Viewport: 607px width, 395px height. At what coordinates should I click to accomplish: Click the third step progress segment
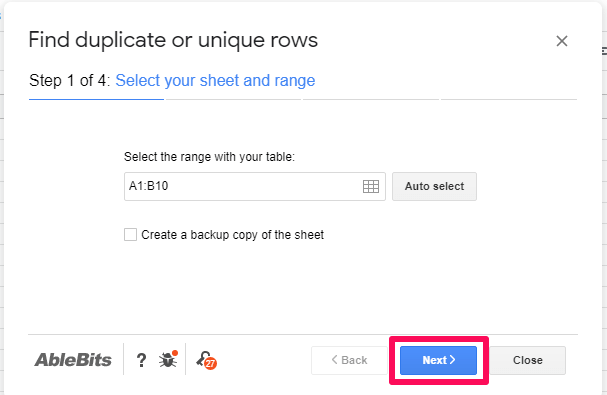click(x=371, y=100)
